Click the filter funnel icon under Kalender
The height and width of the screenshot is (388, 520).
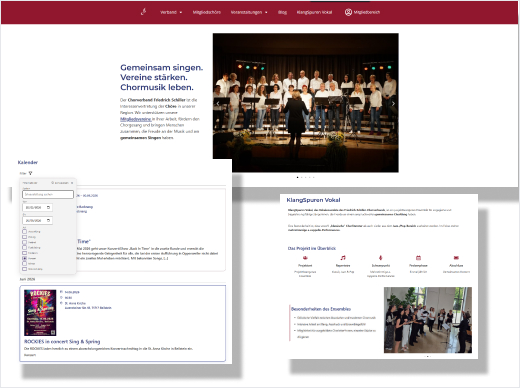30,173
